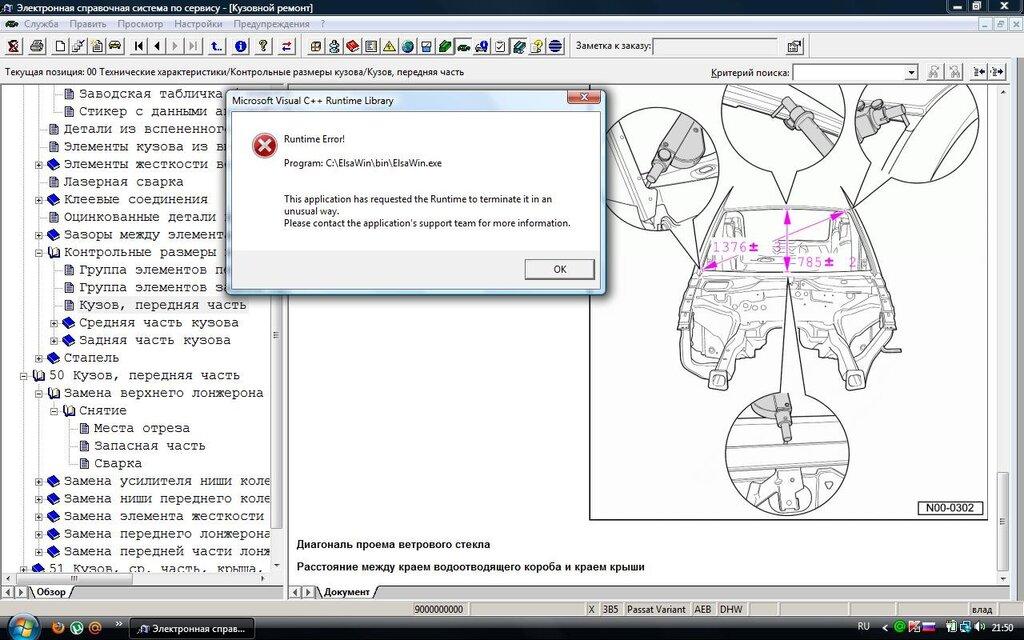Open the Просмотр menu
The image size is (1024, 640).
(140, 24)
